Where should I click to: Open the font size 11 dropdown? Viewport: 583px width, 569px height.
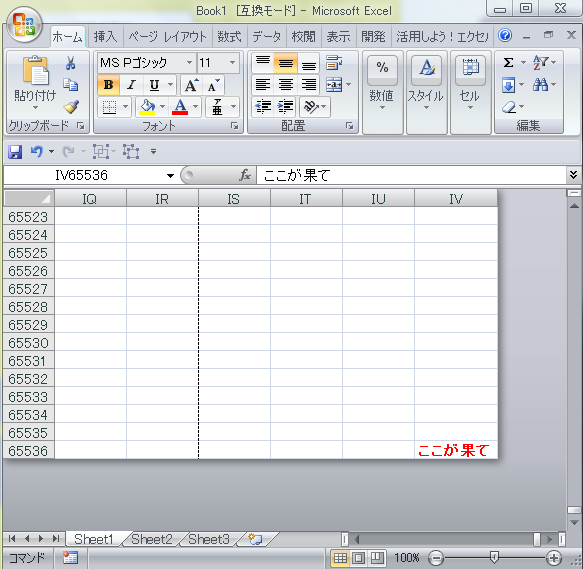click(x=232, y=62)
